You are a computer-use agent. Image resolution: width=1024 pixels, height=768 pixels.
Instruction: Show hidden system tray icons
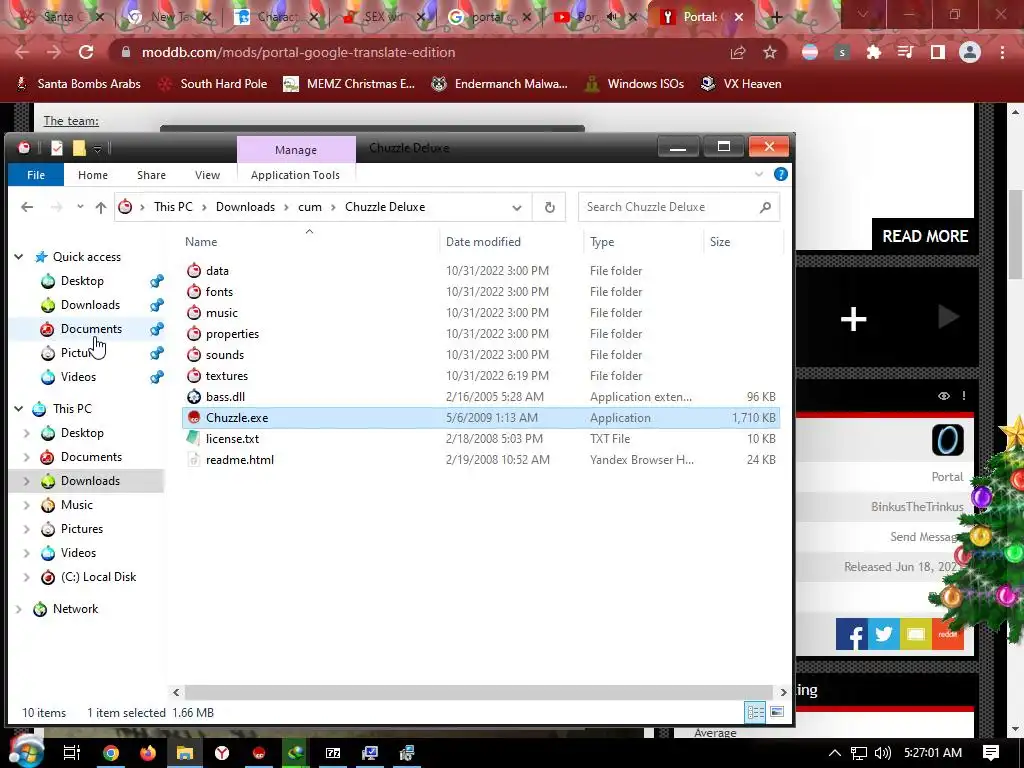coord(835,753)
